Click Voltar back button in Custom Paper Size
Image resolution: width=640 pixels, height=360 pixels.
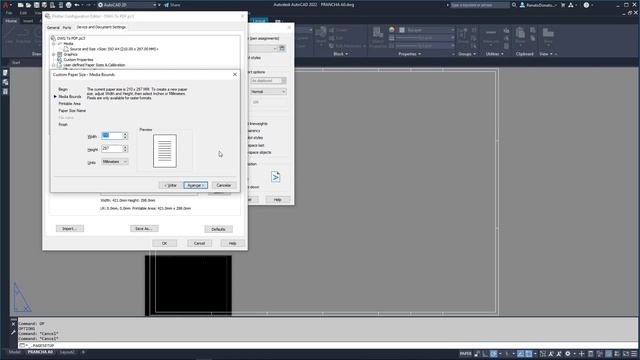click(171, 185)
